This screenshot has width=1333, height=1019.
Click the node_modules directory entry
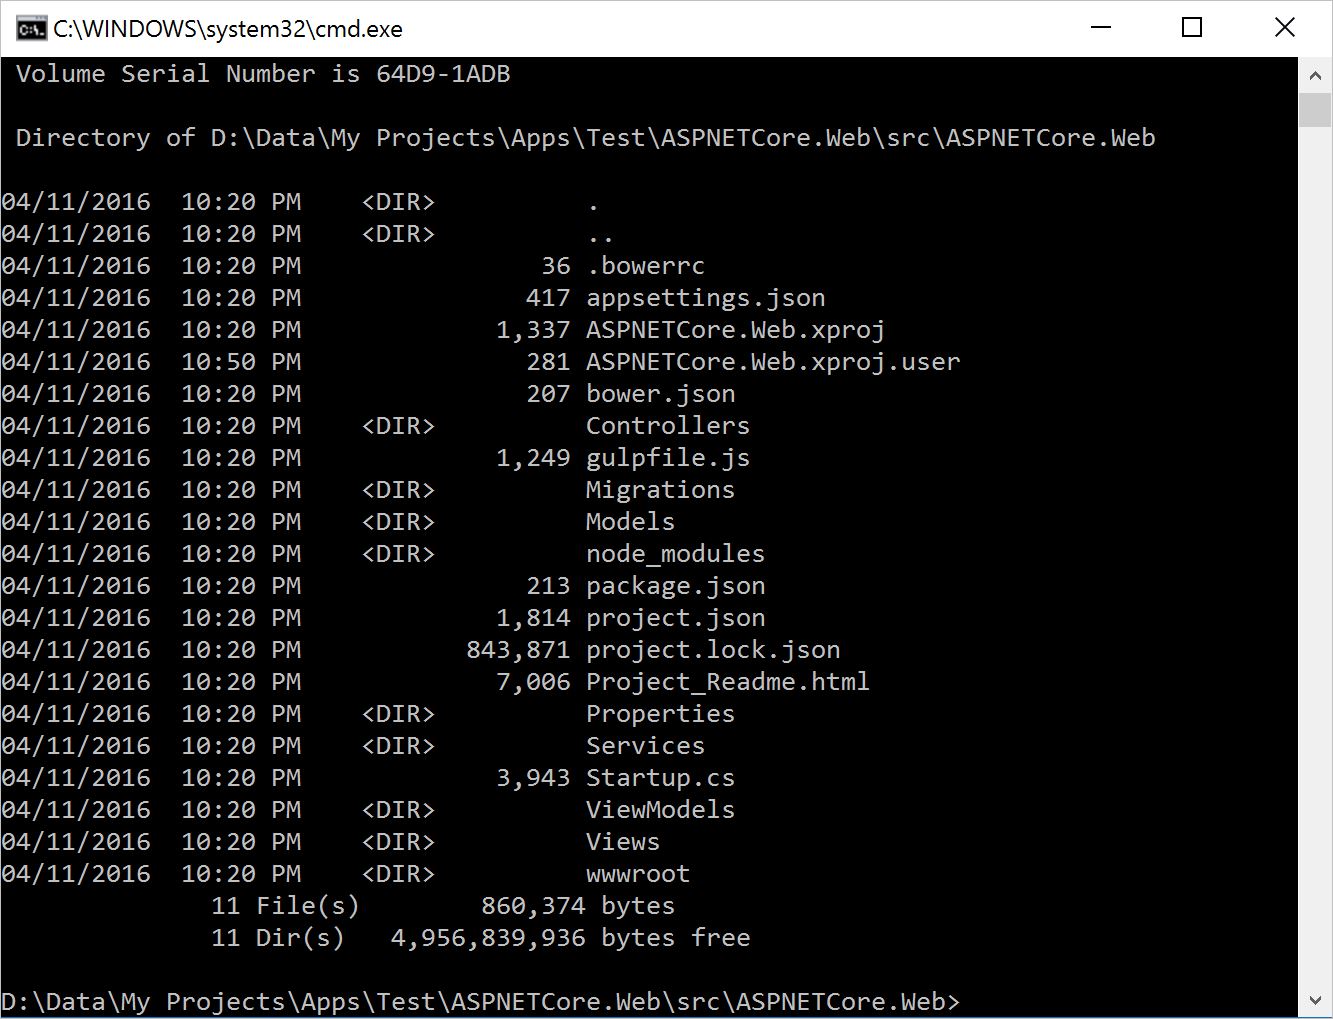pos(675,554)
